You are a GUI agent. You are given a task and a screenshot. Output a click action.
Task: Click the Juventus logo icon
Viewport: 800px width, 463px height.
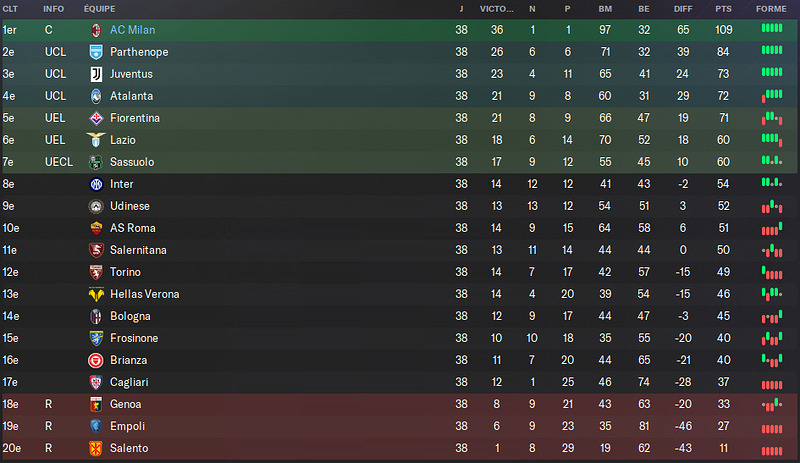[x=96, y=74]
